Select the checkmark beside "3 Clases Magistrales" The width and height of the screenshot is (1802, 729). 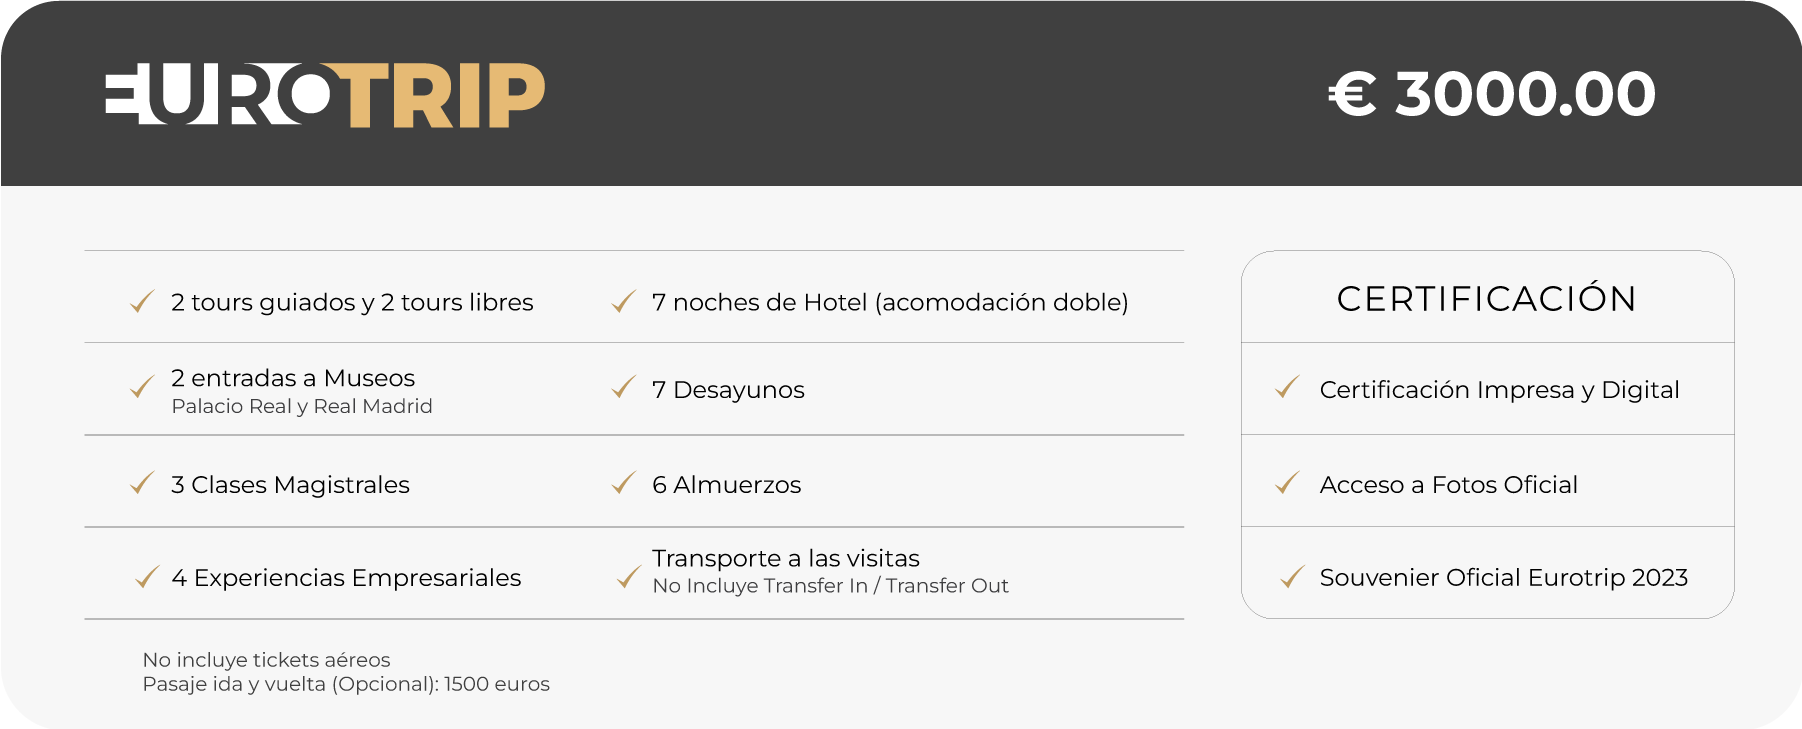tap(142, 484)
